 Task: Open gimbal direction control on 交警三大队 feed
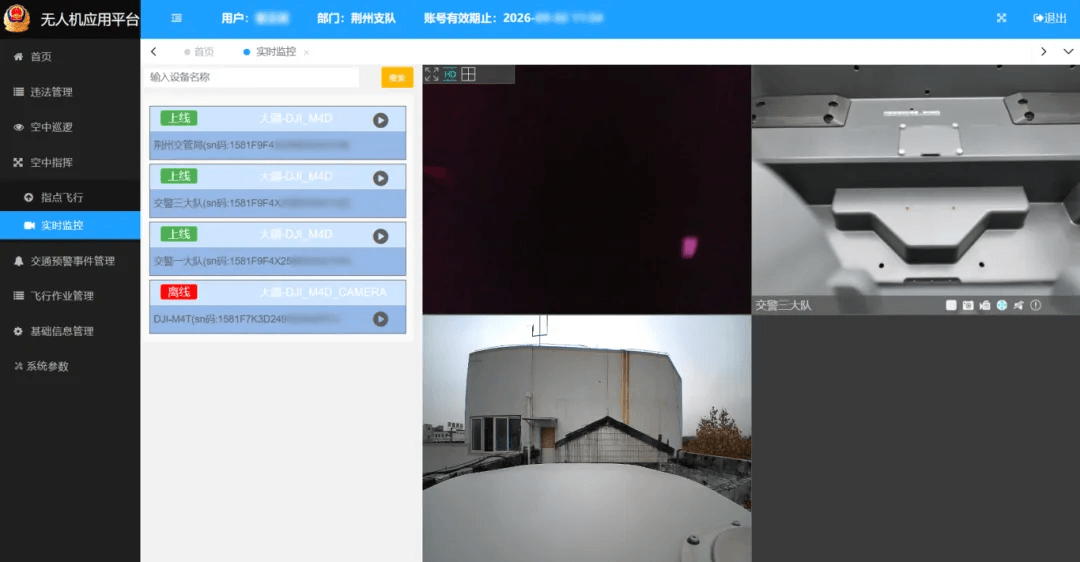click(1001, 305)
